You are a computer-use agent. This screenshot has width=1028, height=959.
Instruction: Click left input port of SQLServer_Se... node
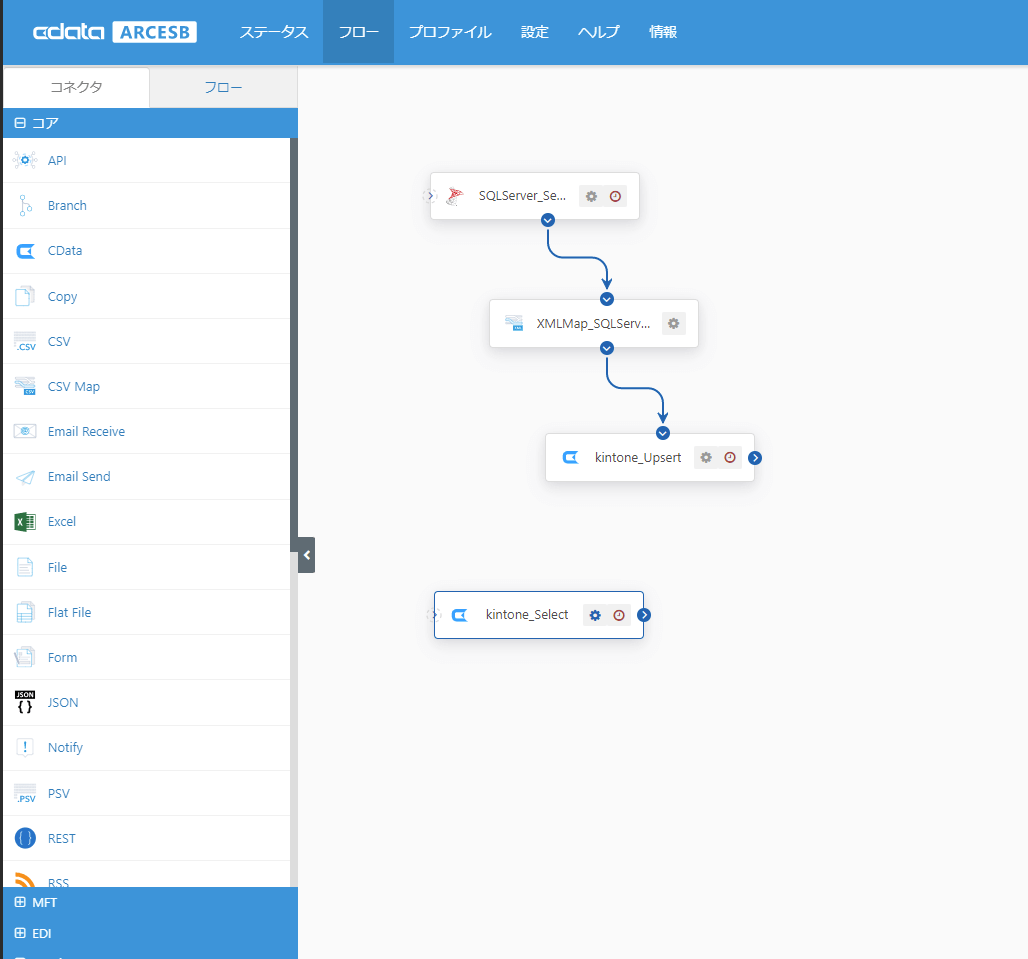pos(430,195)
